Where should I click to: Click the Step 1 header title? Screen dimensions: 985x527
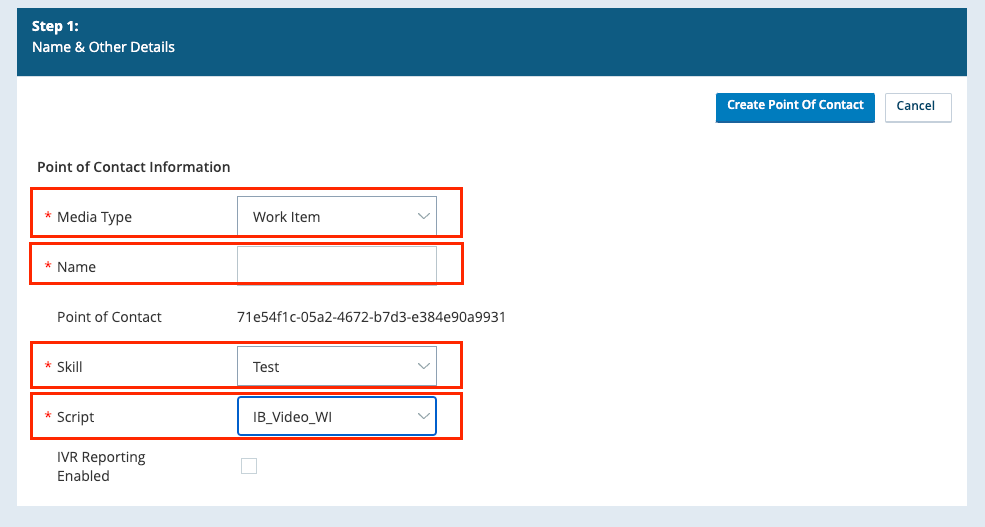click(55, 27)
